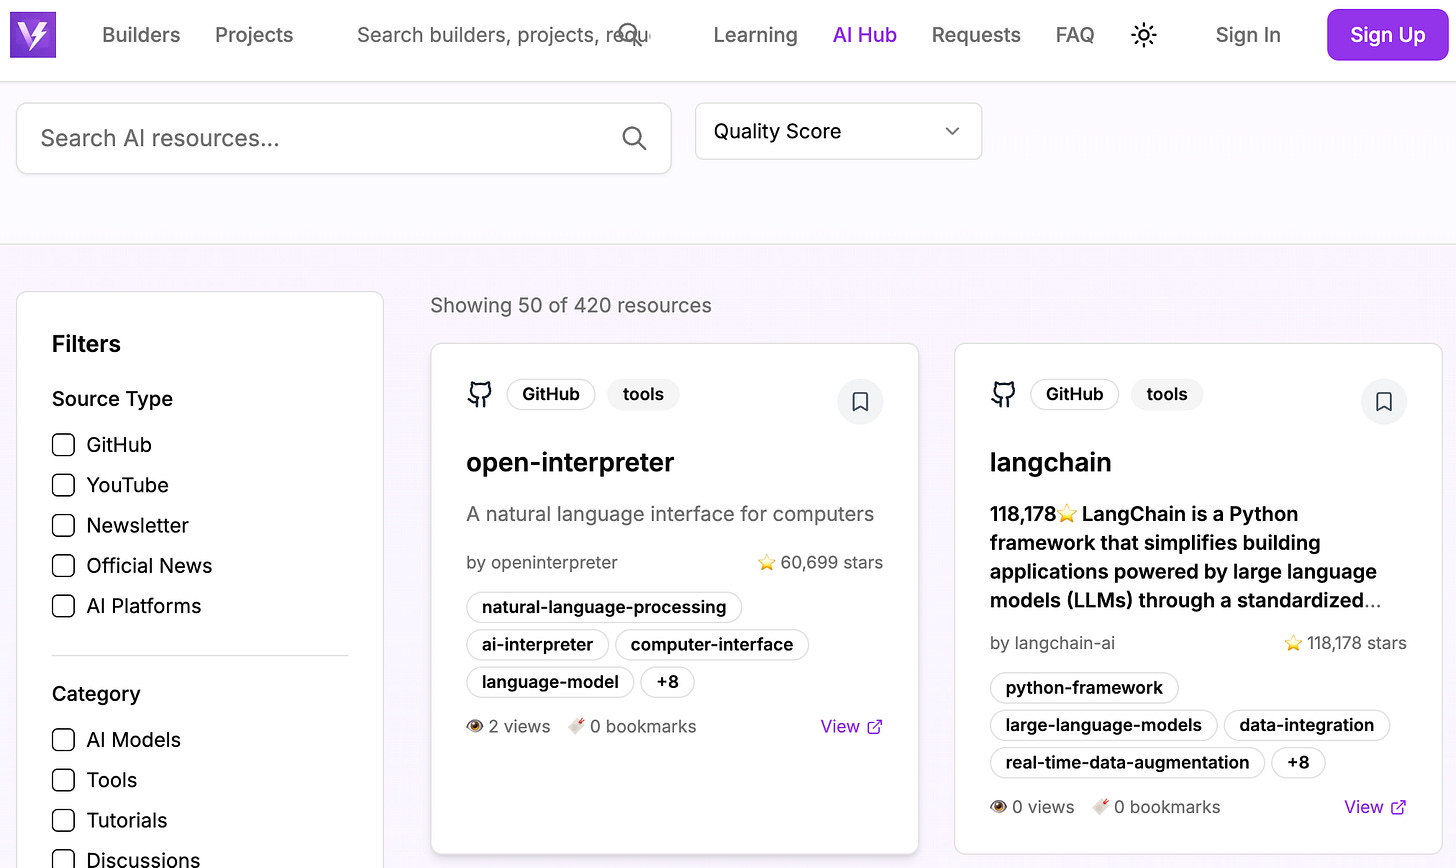
Task: Click the purple lightning logo icon
Action: [33, 35]
